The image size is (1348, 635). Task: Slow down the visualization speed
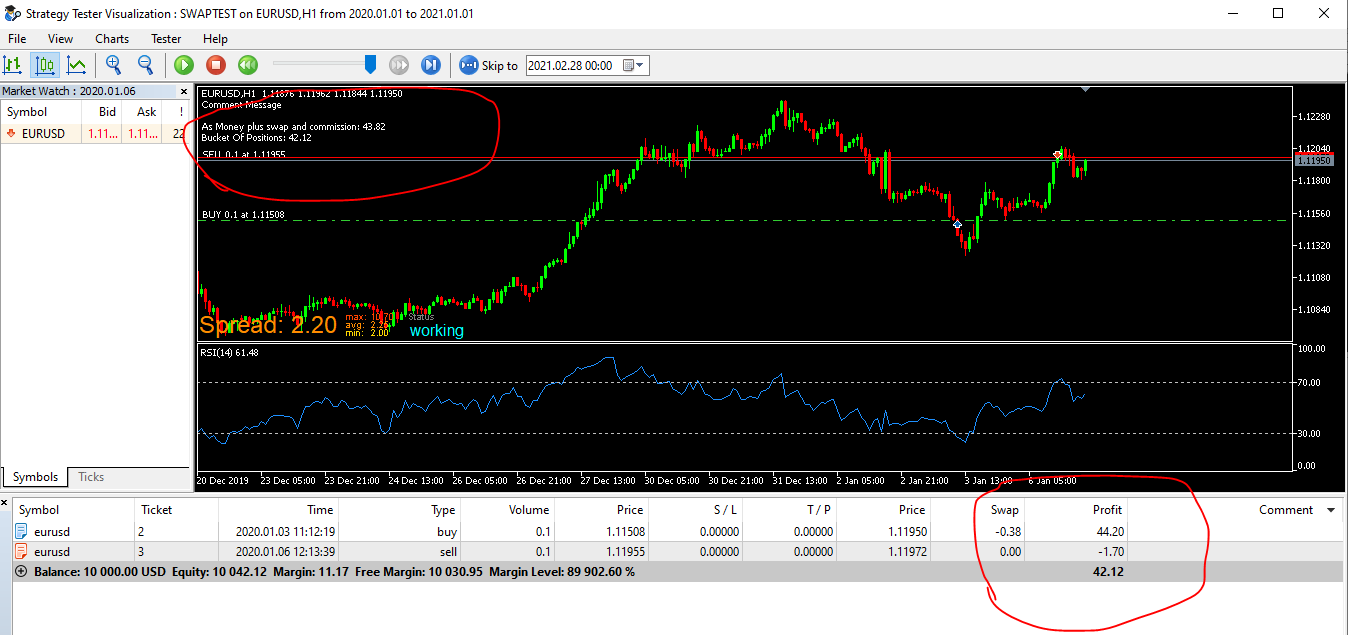coord(248,65)
